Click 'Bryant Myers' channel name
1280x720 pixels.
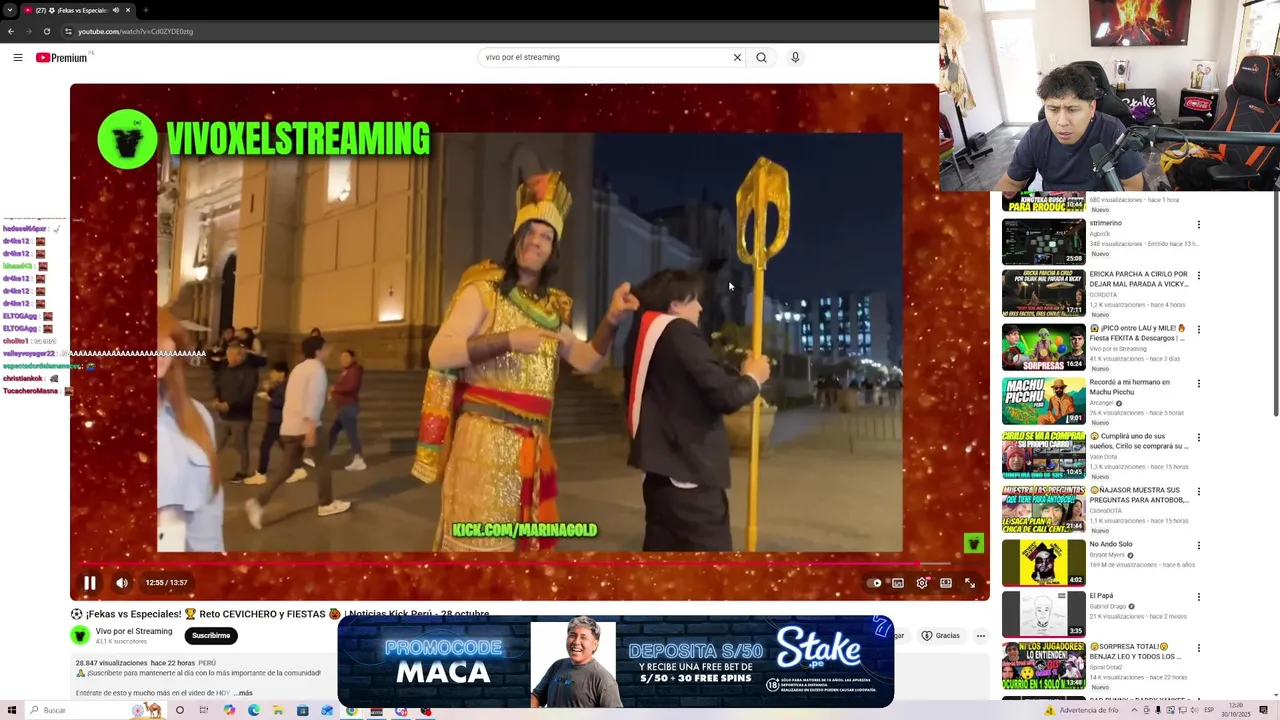pos(1107,555)
